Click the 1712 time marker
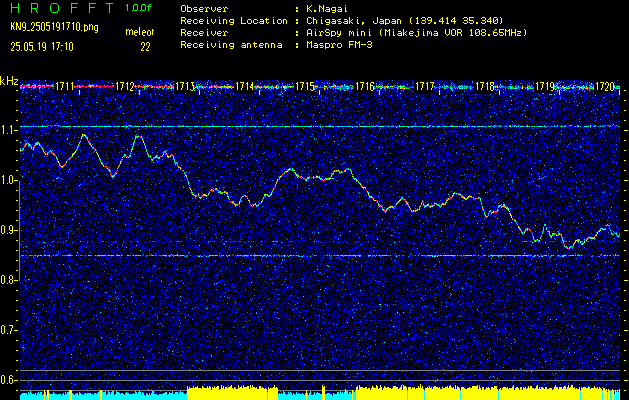Viewport: 629px width, 400px height. click(x=124, y=86)
